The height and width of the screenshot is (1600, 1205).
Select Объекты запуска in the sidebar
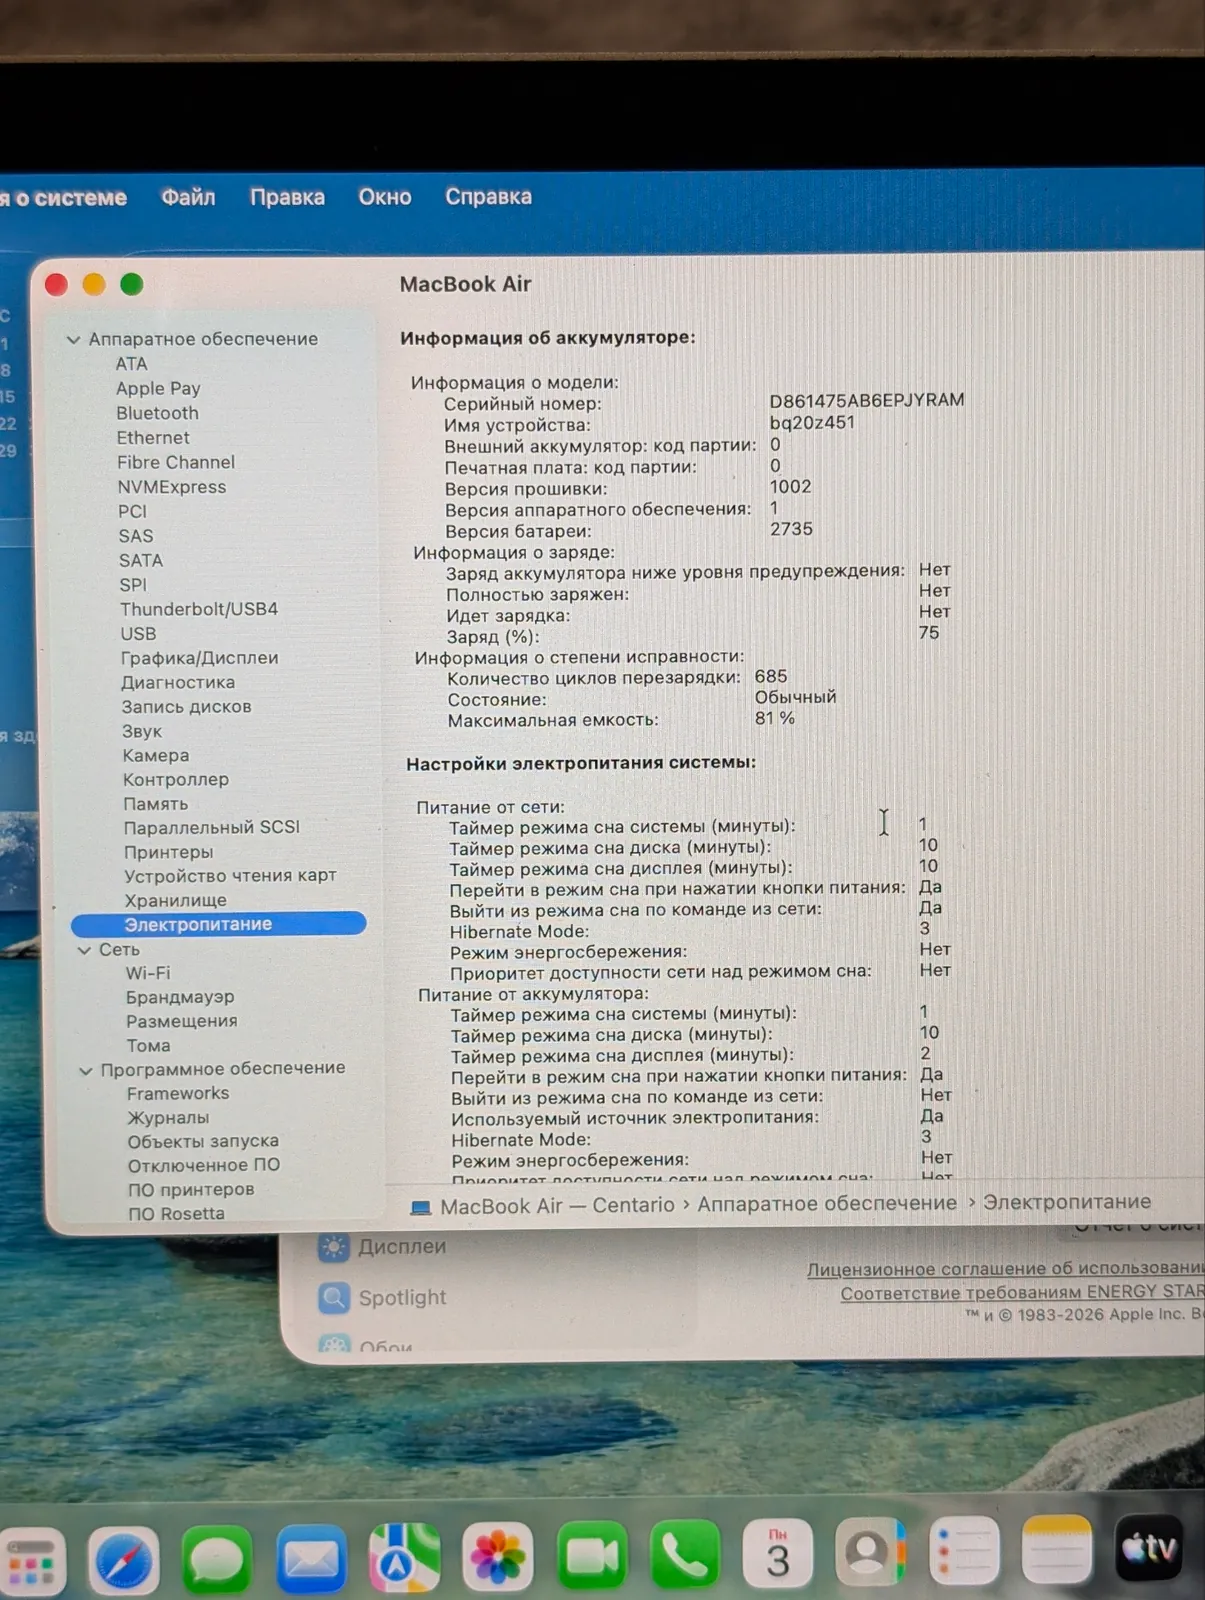coord(203,1141)
